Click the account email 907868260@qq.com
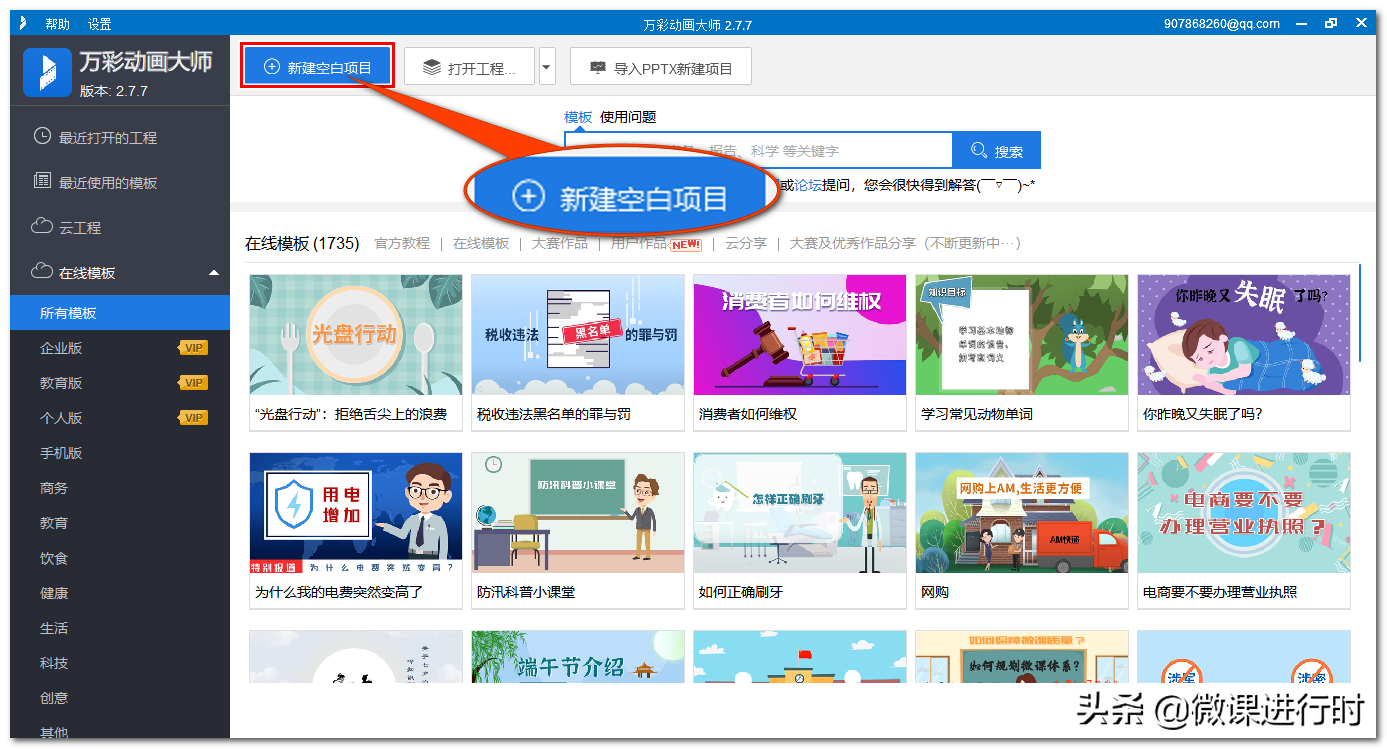The image size is (1387, 749). pos(1222,24)
